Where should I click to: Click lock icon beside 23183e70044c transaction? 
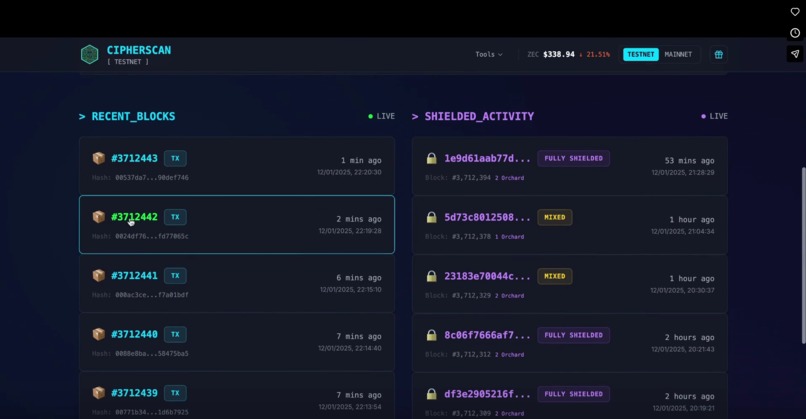pyautogui.click(x=432, y=276)
